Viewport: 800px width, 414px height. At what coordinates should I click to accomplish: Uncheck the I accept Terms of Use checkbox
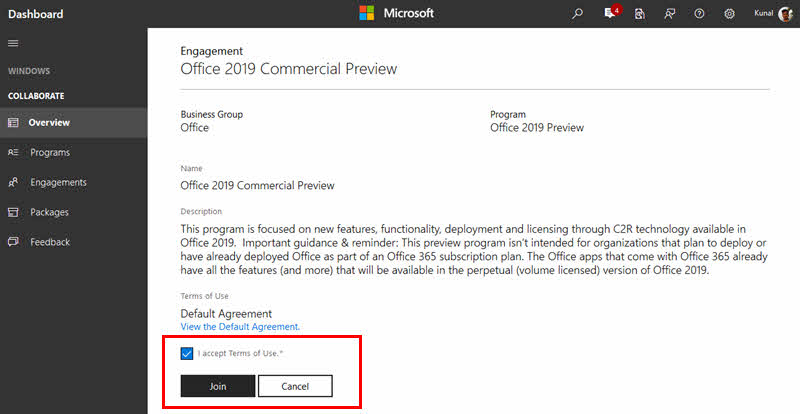(187, 353)
